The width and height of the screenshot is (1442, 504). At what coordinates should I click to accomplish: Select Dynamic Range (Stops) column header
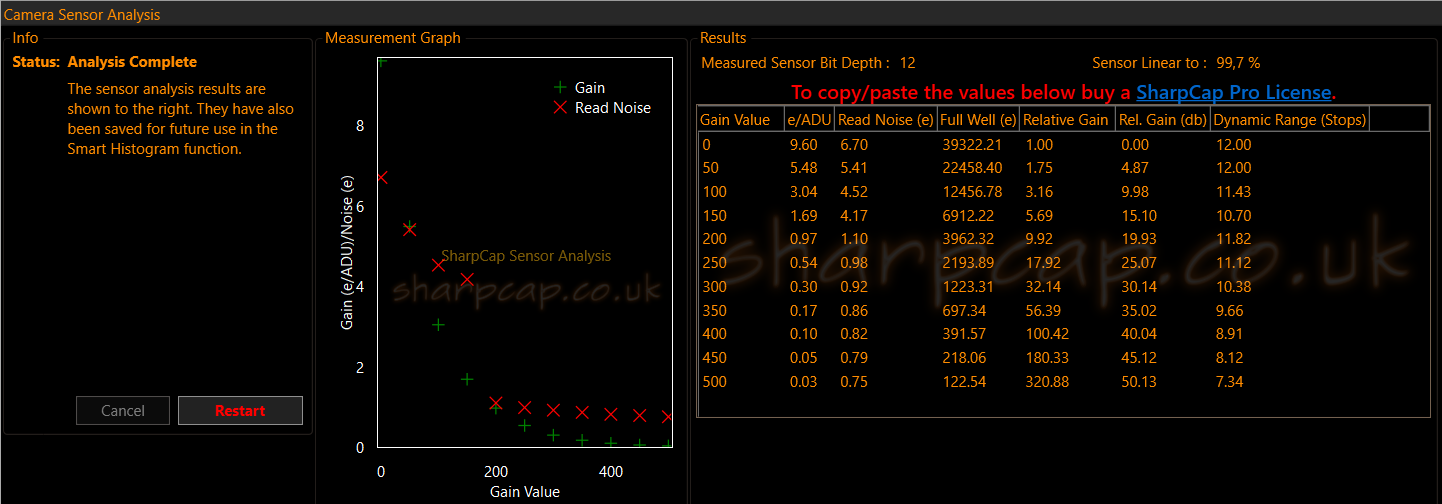pos(1289,120)
